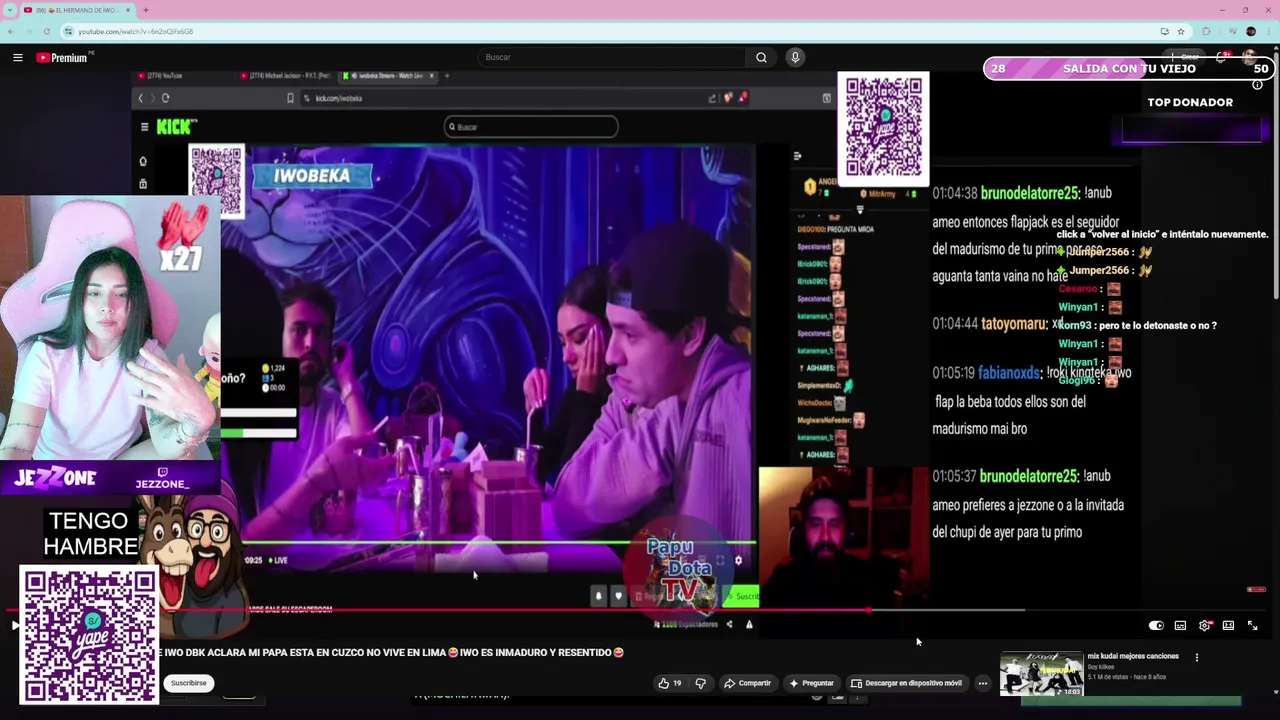The image size is (1280, 720).
Task: Open 'mix kudai mejores canciones' title
Action: (x=1133, y=656)
